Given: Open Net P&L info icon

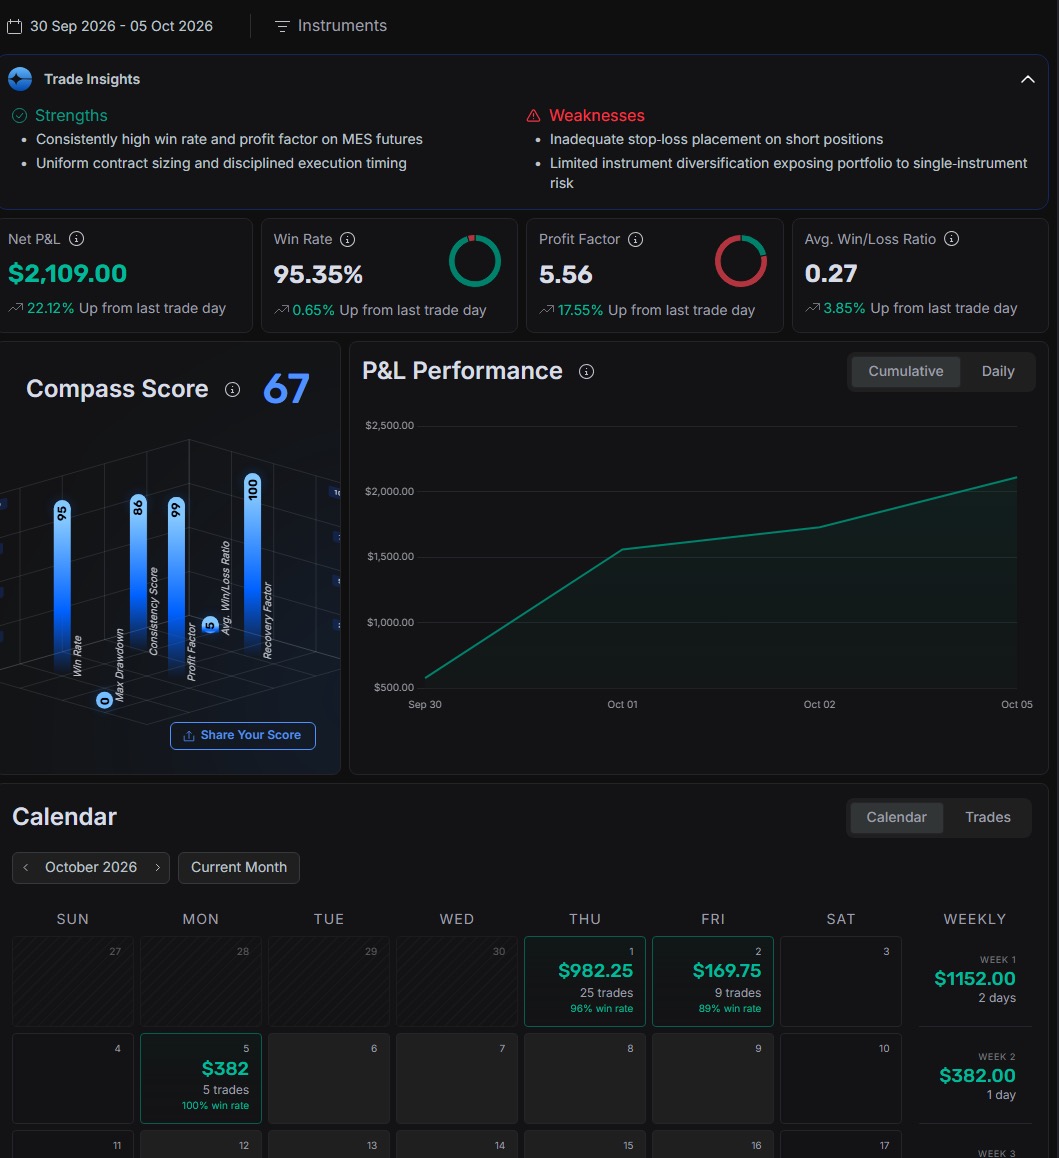Looking at the screenshot, I should pyautogui.click(x=76, y=239).
